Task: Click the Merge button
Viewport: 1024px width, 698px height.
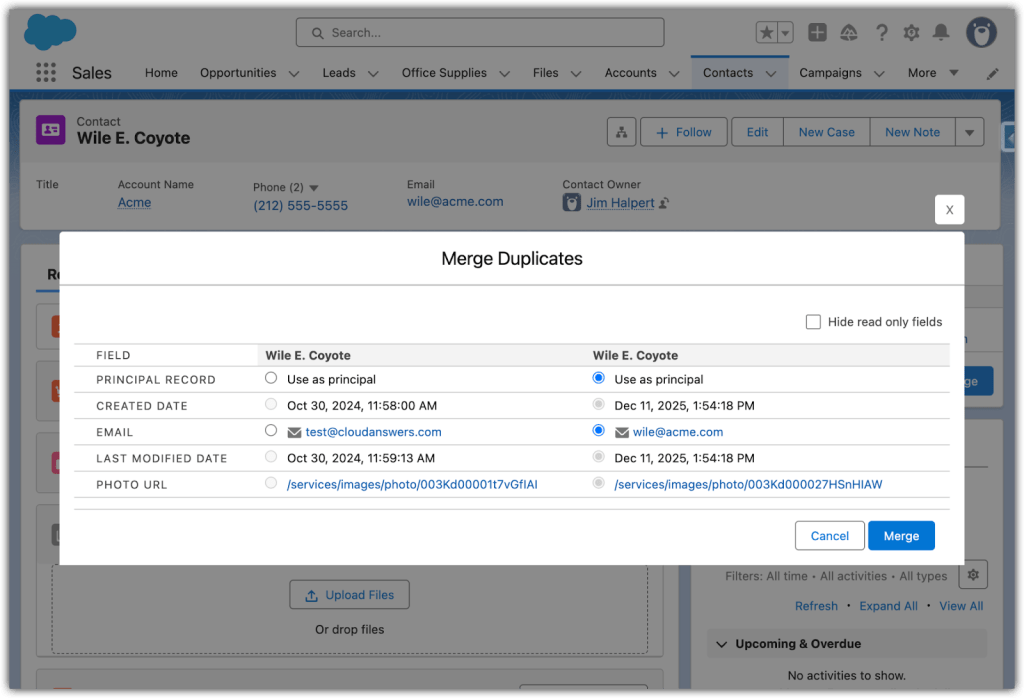Action: [900, 536]
